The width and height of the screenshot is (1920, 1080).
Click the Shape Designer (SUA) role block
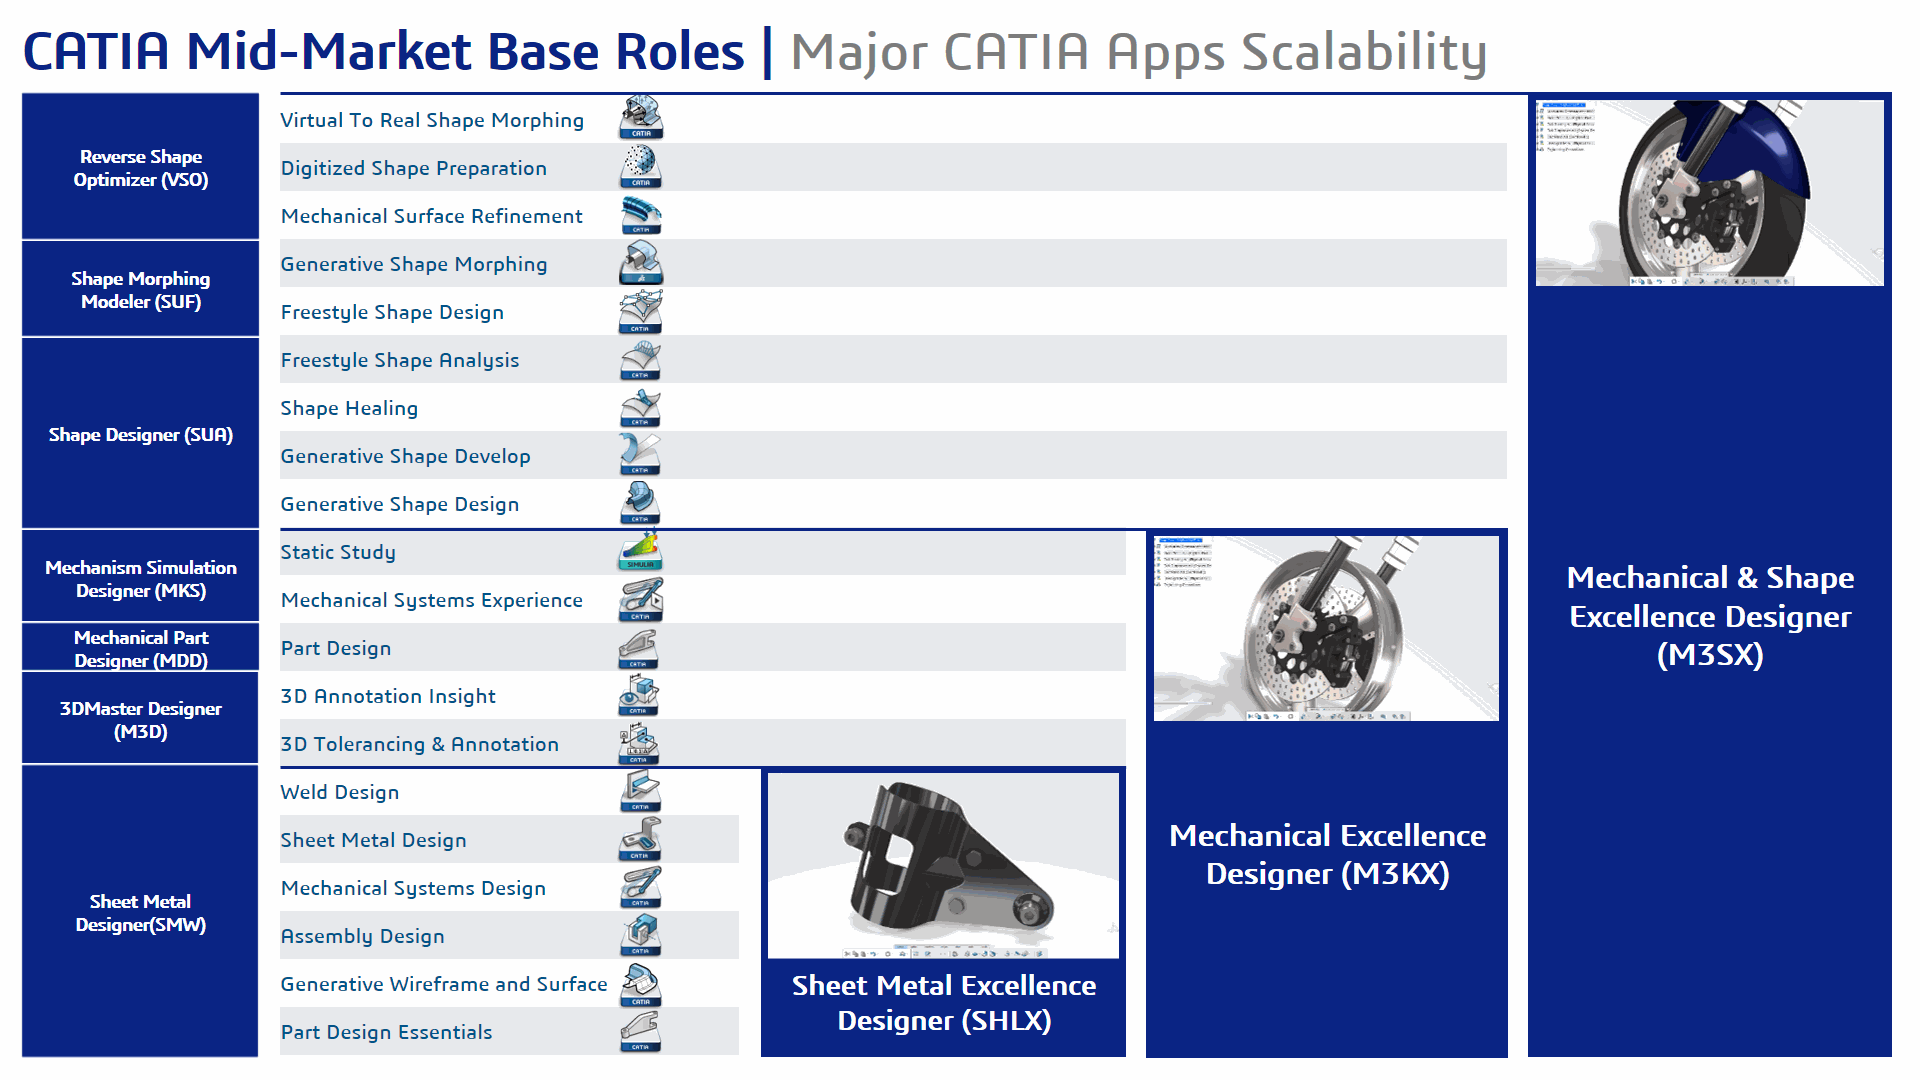140,434
